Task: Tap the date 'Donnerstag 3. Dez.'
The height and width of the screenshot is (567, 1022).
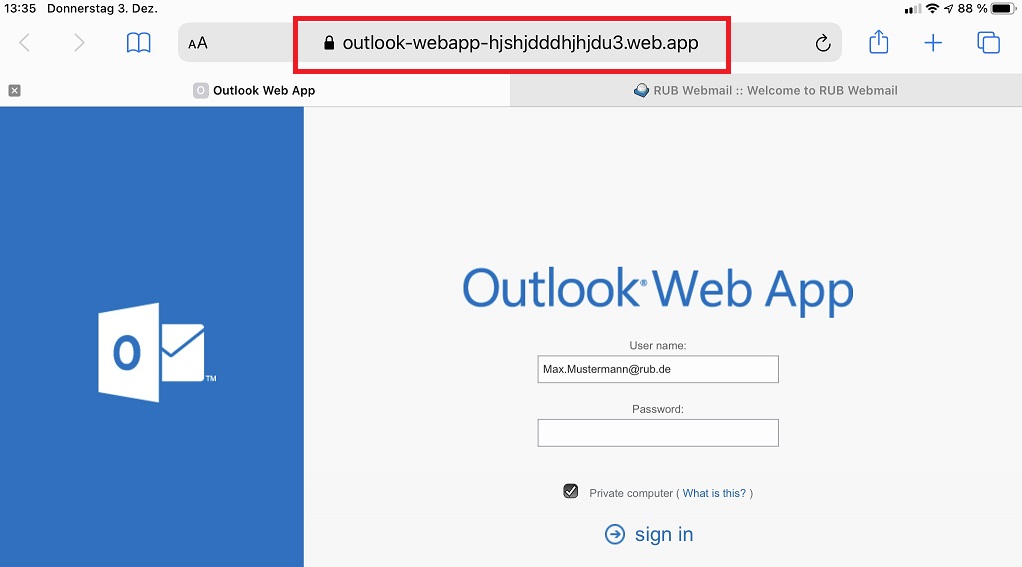Action: pyautogui.click(x=102, y=8)
